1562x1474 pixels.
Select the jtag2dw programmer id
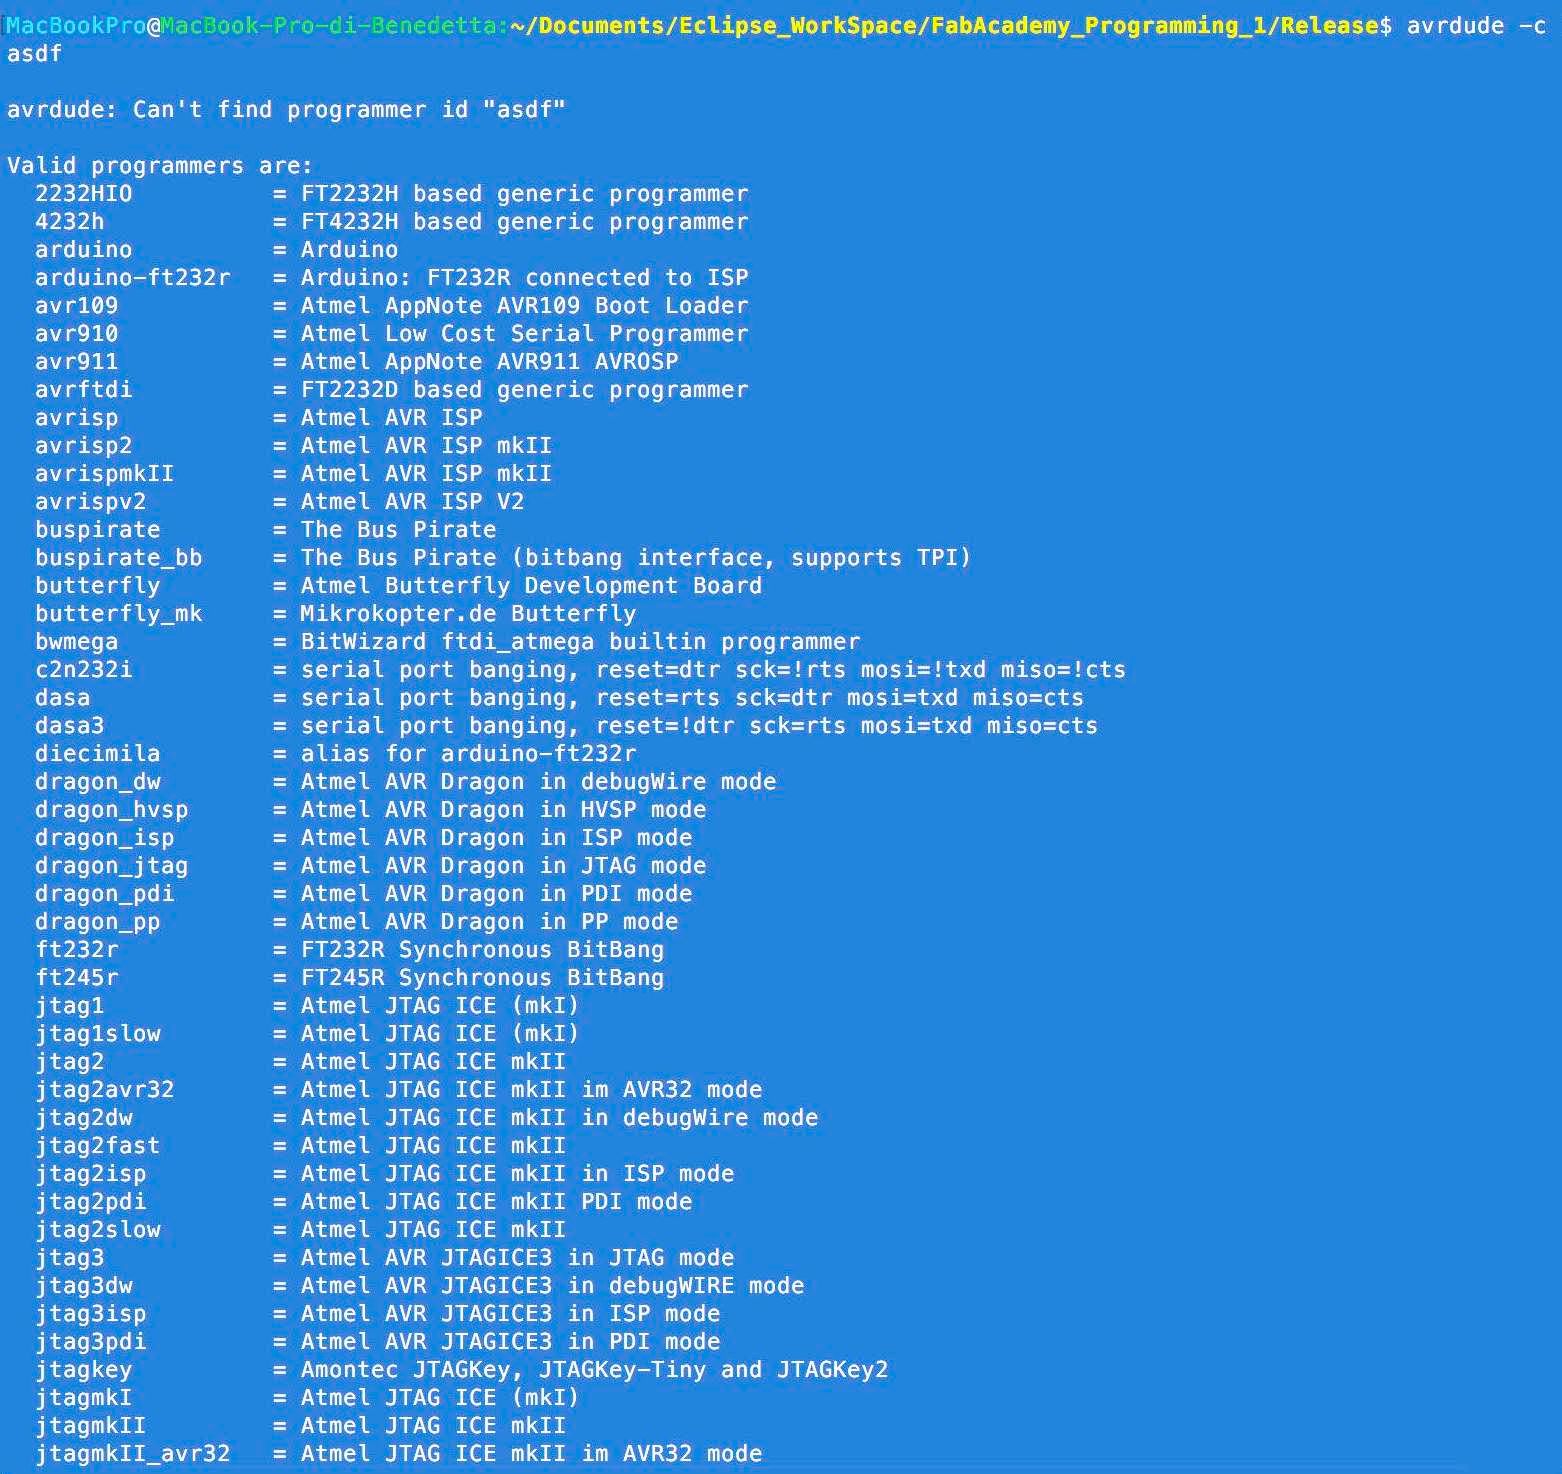tap(83, 1118)
